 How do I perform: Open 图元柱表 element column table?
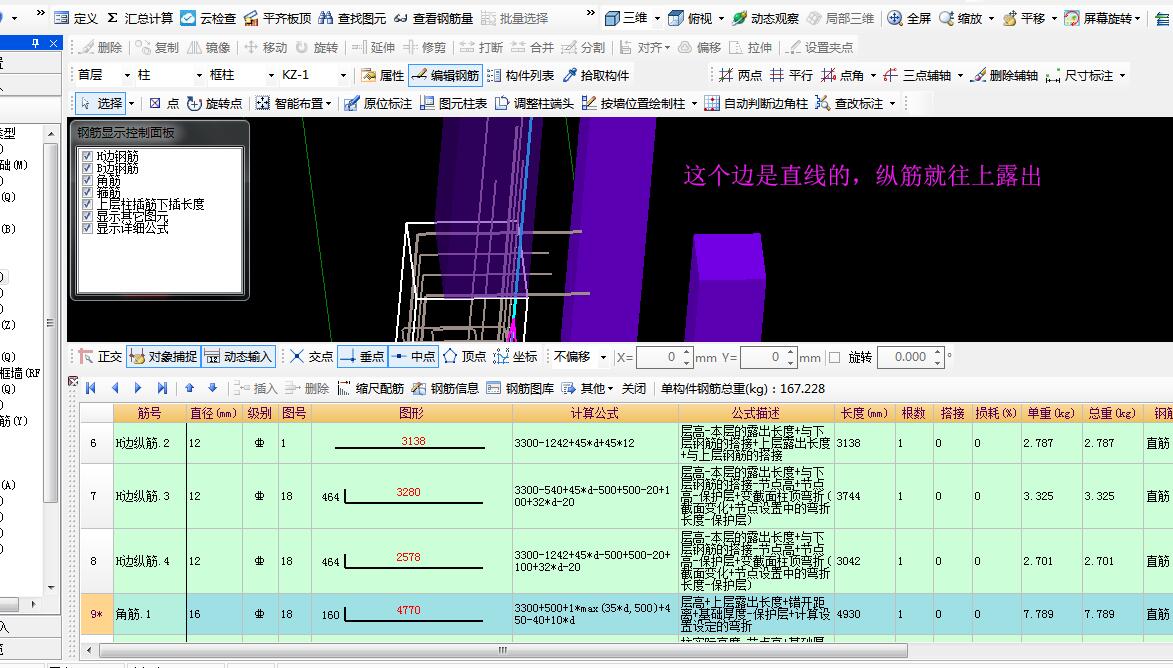point(453,104)
